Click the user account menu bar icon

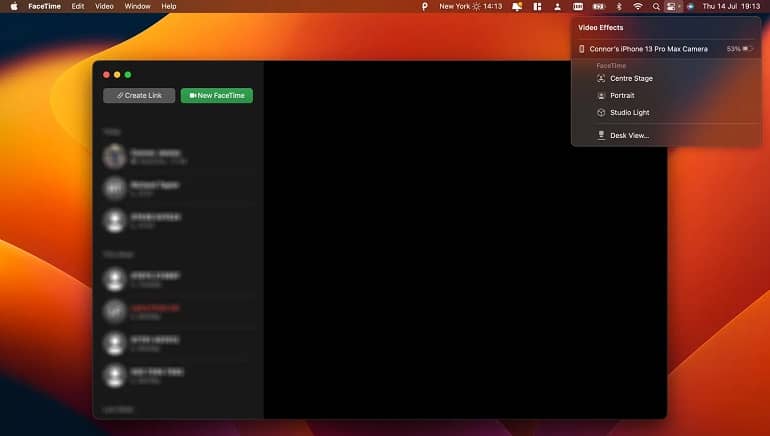click(557, 6)
